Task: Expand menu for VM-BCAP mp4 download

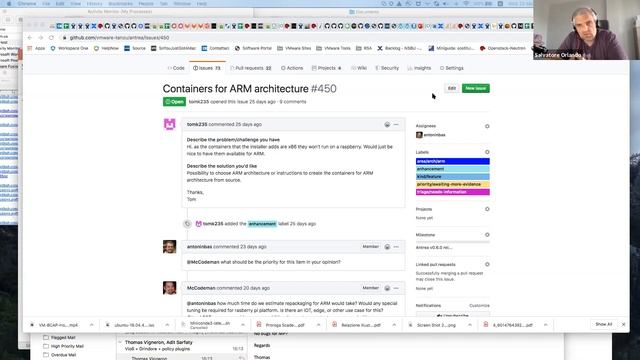Action: tap(91, 325)
